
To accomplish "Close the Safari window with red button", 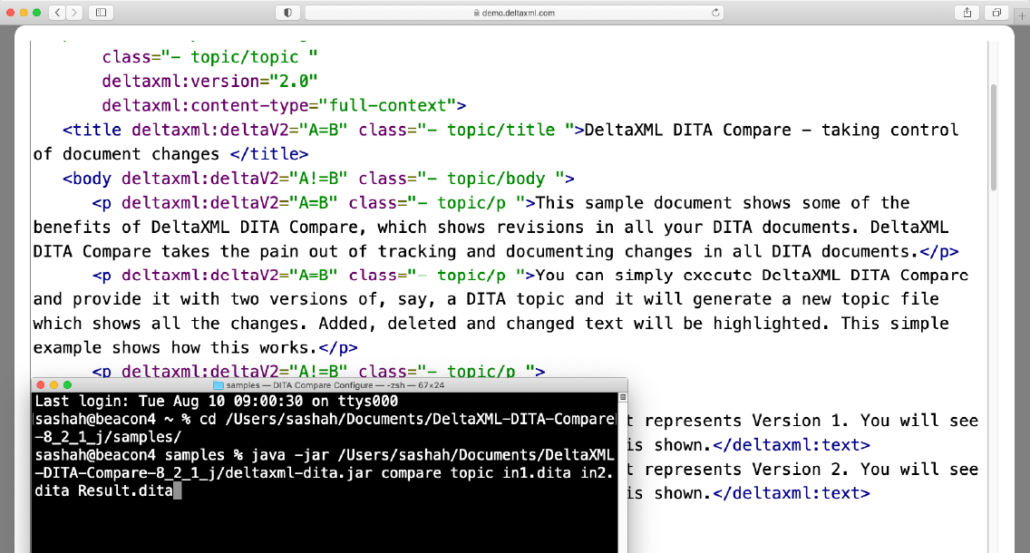I will pos(10,12).
